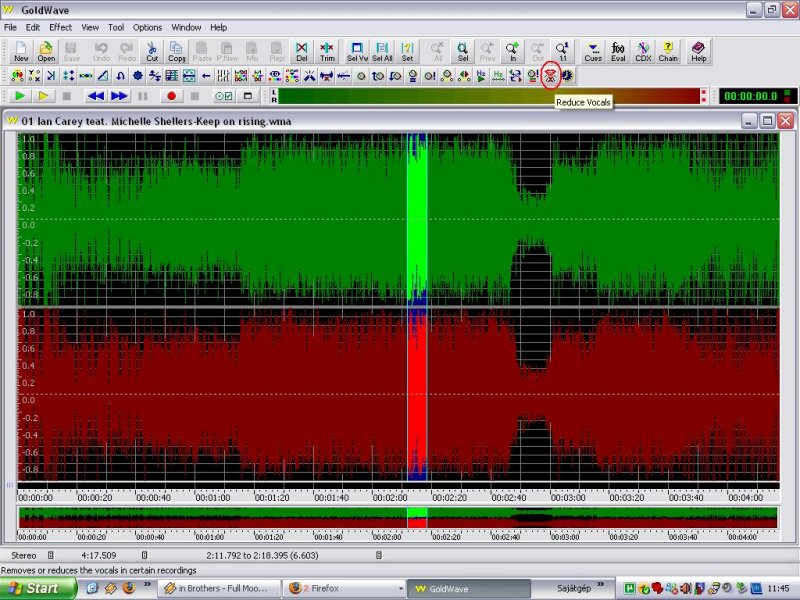Click the Trim toolbar icon
Image resolution: width=800 pixels, height=600 pixels.
coord(327,51)
